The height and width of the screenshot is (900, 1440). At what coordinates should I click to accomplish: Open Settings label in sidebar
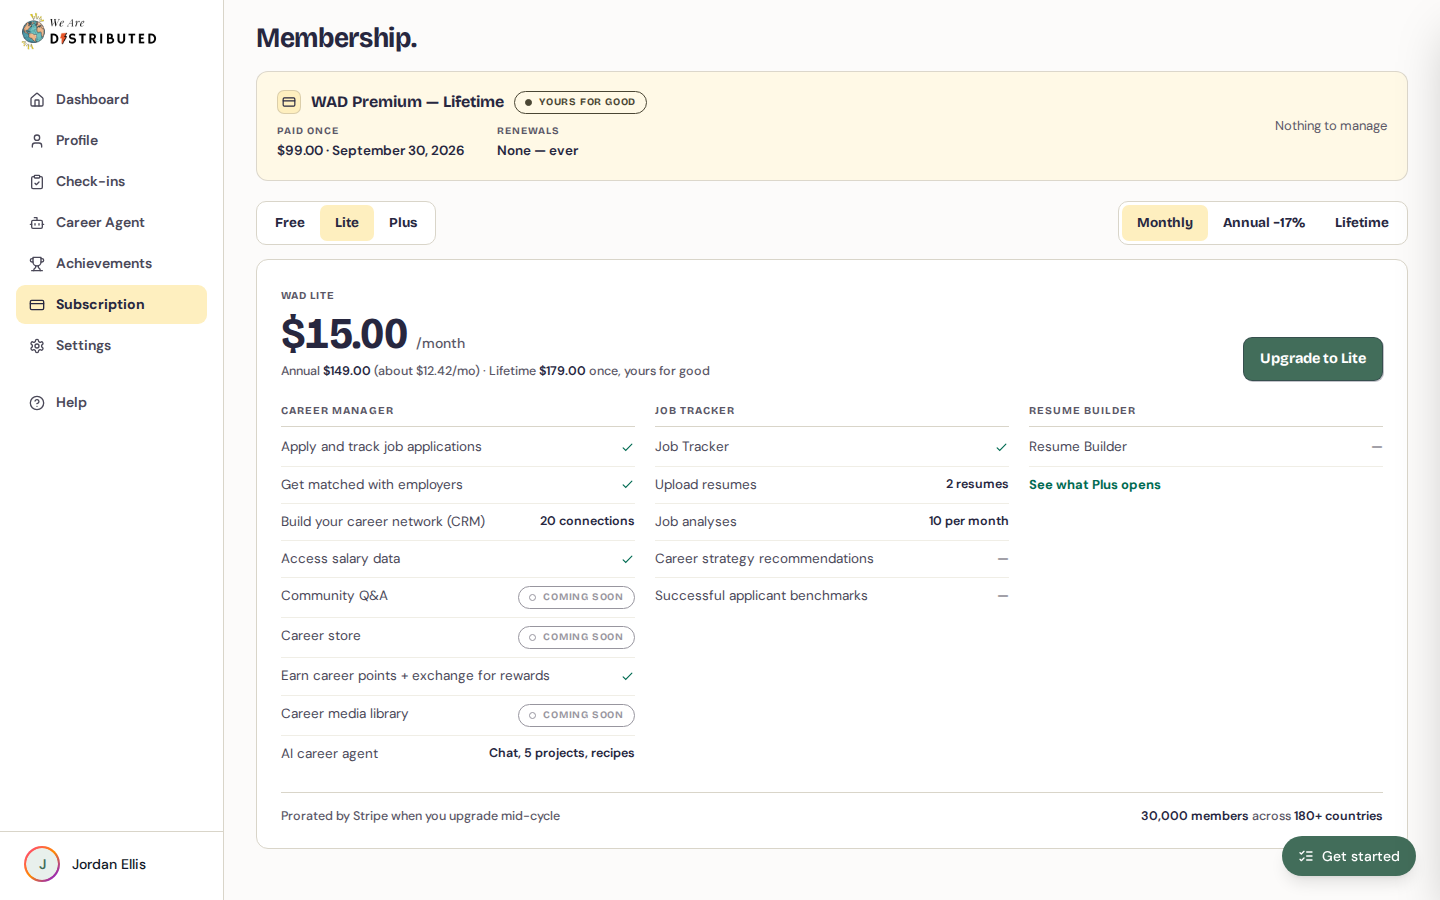coord(83,346)
